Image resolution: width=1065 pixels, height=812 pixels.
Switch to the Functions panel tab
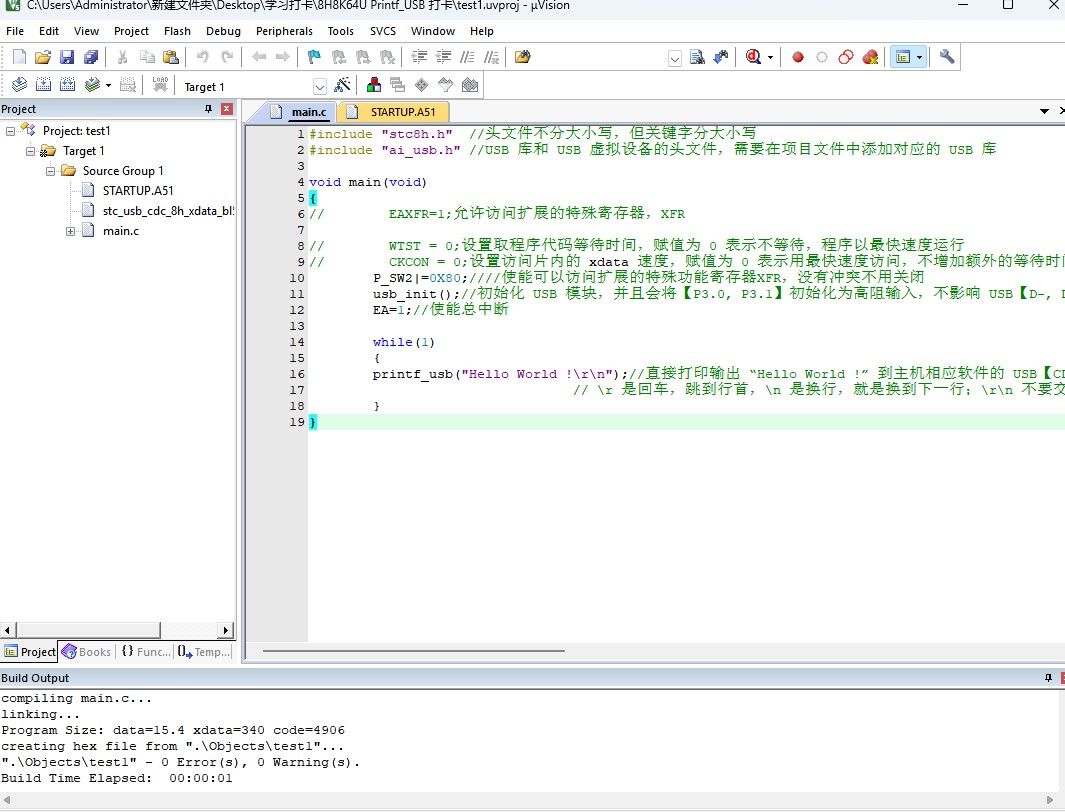145,652
